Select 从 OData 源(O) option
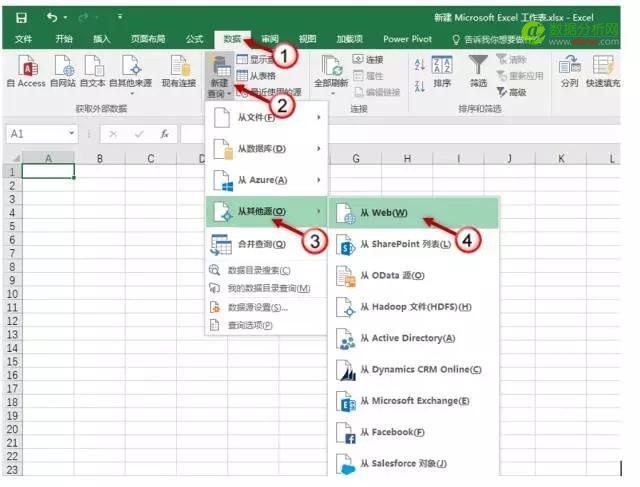This screenshot has height=487, width=640. tap(414, 276)
